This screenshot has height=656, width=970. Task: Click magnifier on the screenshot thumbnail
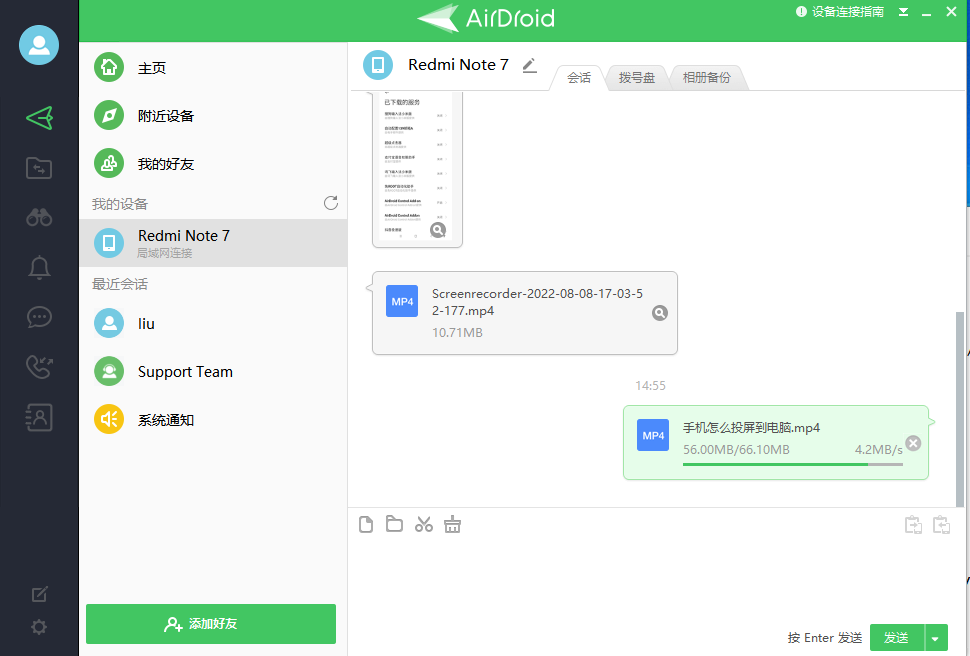(x=438, y=230)
